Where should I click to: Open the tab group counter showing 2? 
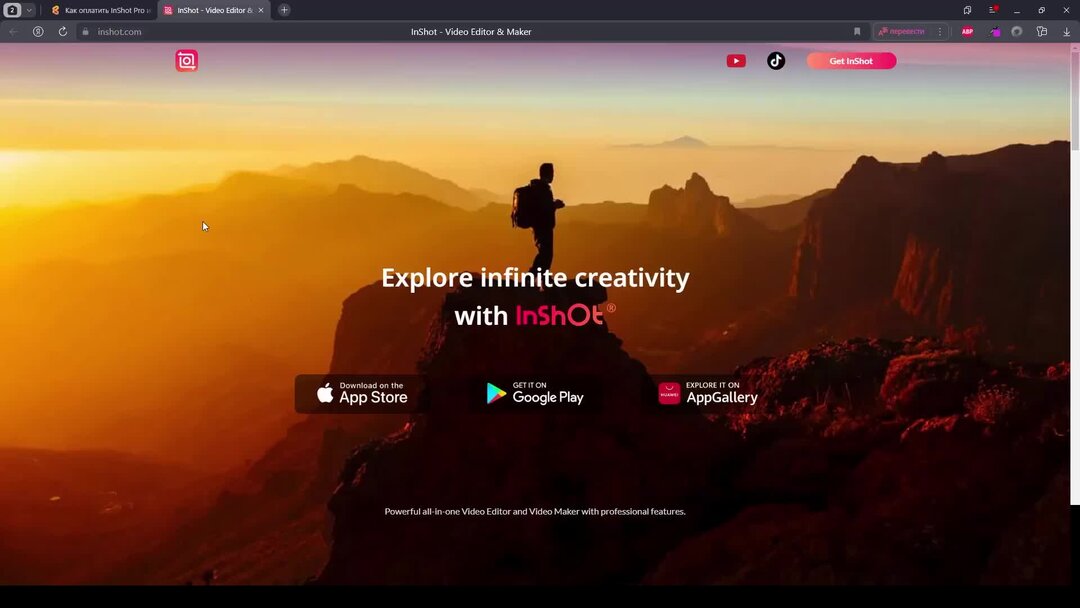12,10
